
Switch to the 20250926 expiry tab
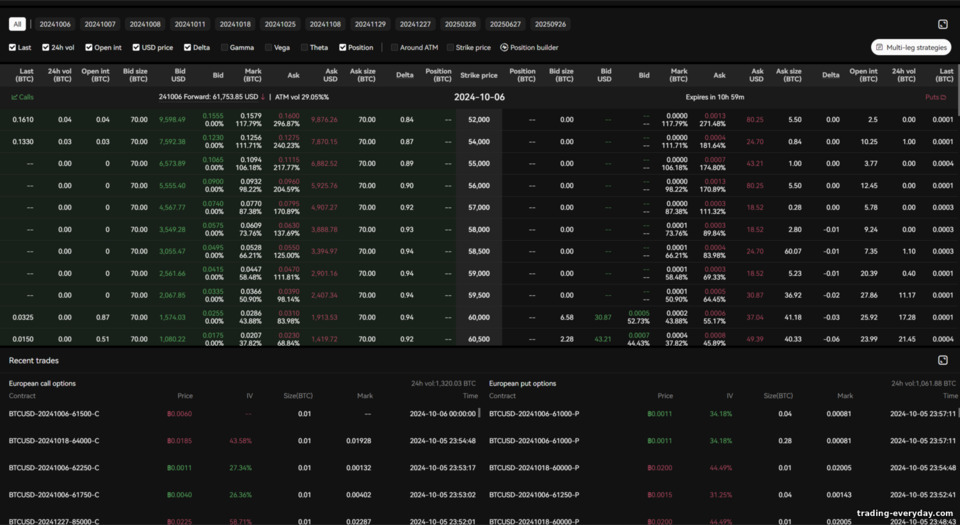[550, 24]
